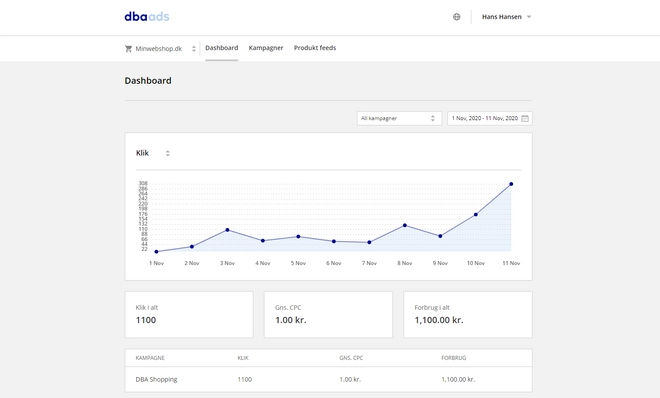Open the All kampagner filter dropdown

(399, 118)
